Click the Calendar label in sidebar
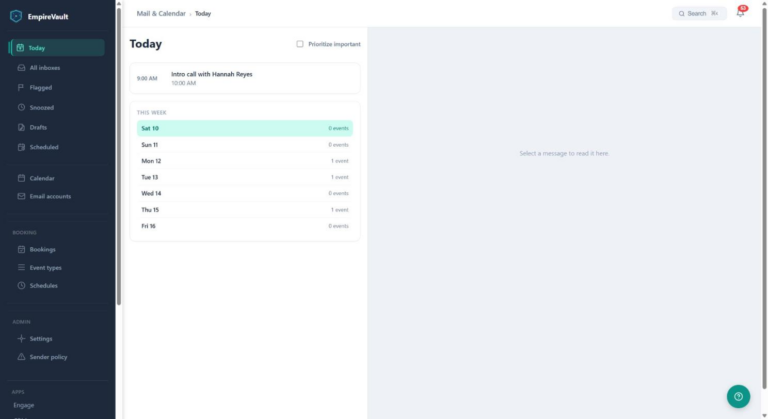768x419 pixels. (42, 178)
